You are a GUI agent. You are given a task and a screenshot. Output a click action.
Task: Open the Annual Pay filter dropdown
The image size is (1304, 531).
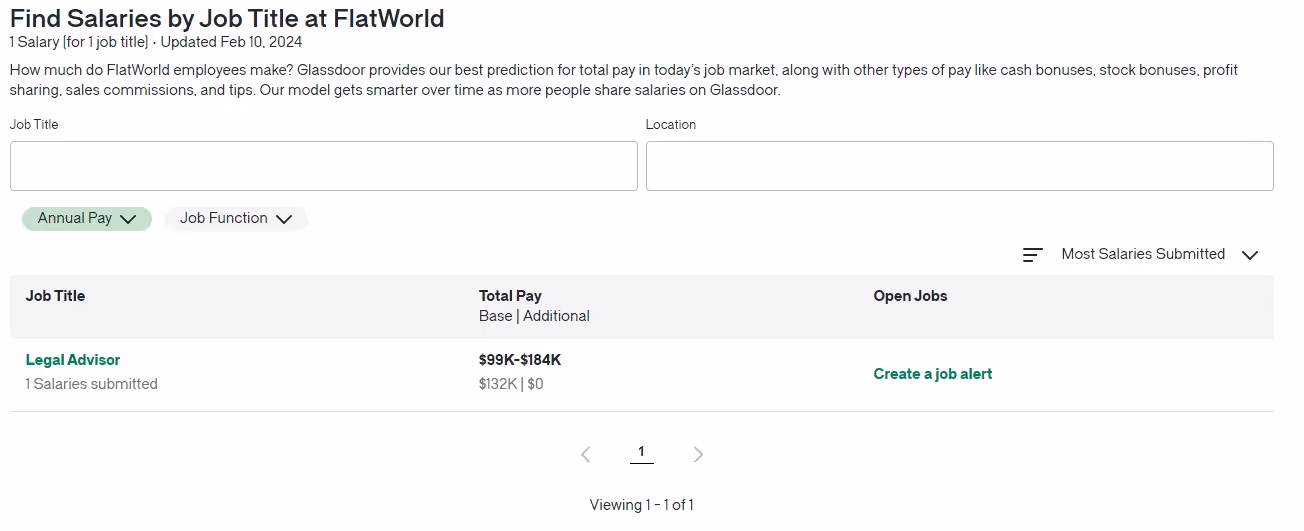tap(87, 218)
